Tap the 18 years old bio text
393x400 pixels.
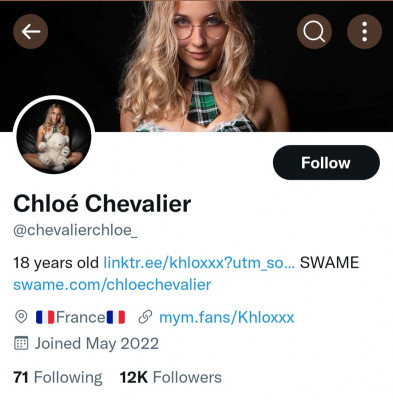click(x=56, y=263)
